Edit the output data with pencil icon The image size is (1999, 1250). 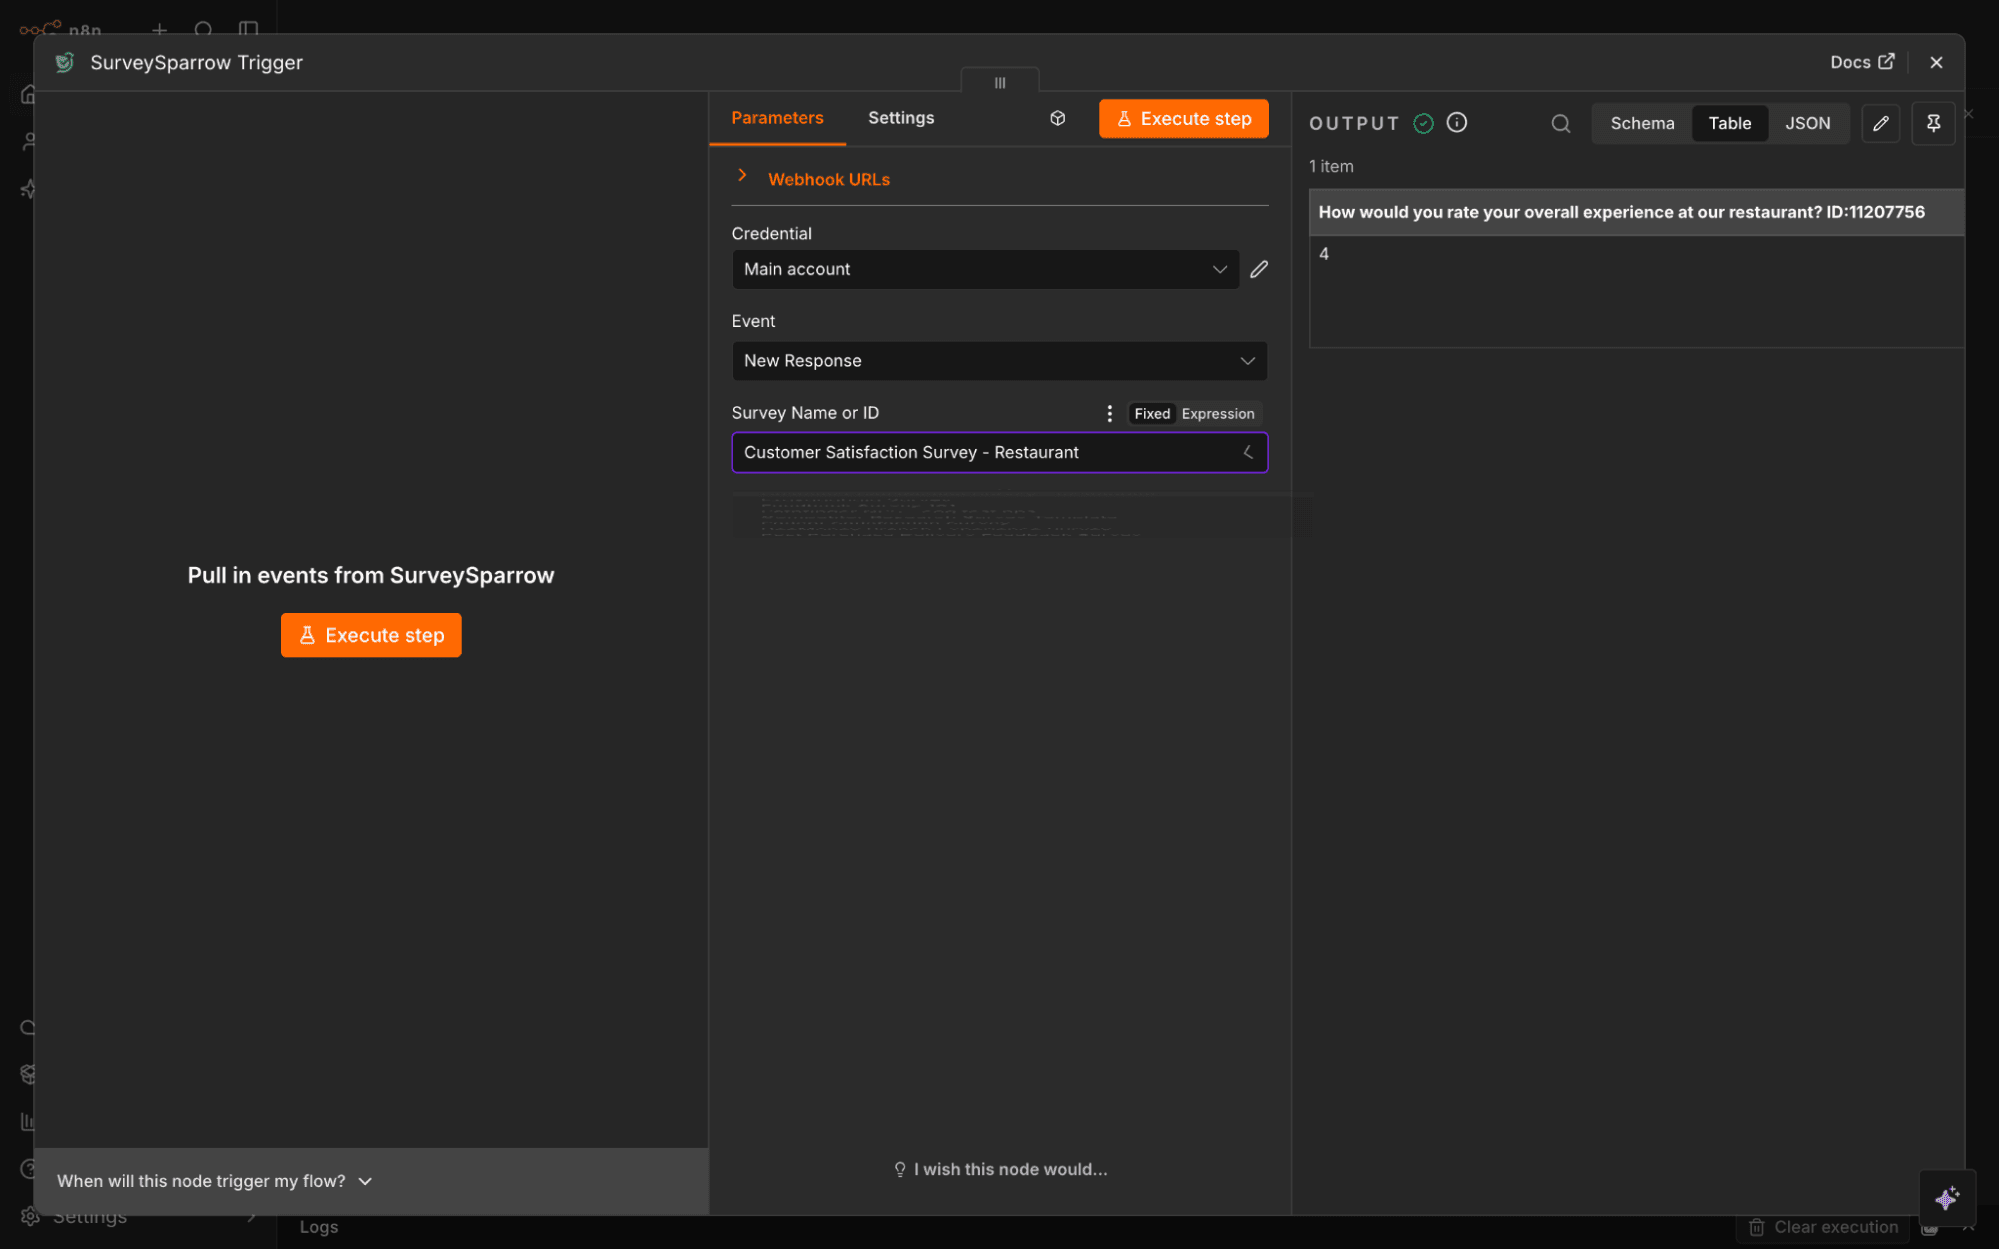coord(1880,123)
